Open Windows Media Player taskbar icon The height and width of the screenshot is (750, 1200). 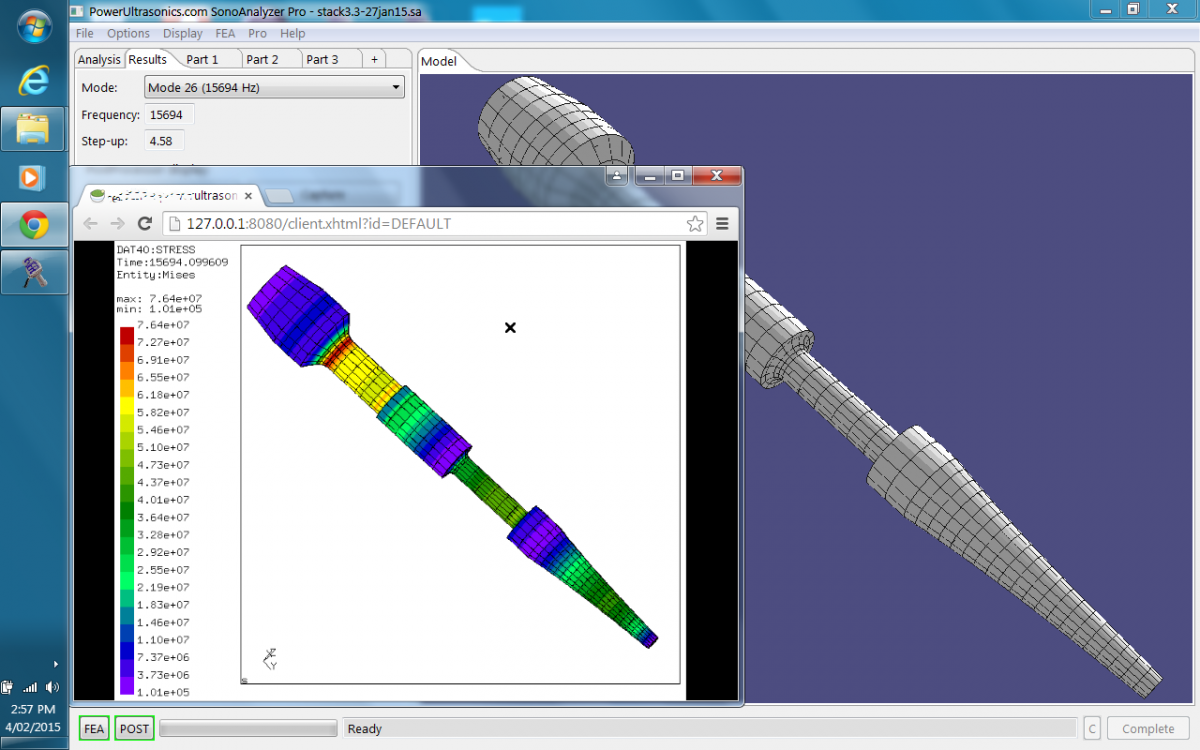[x=34, y=177]
